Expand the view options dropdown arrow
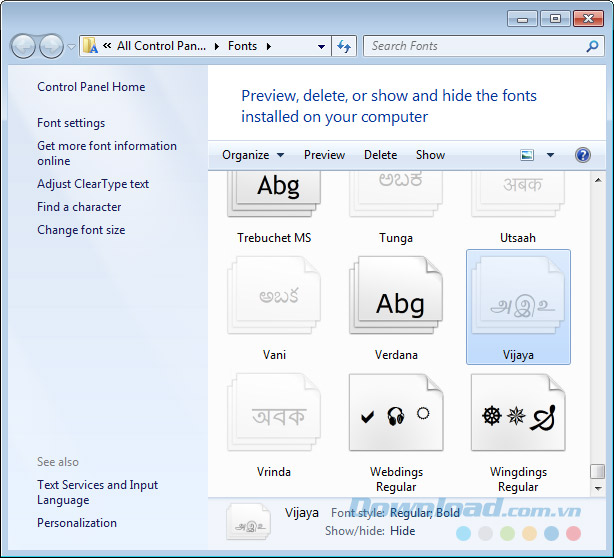The width and height of the screenshot is (614, 558). pos(550,155)
